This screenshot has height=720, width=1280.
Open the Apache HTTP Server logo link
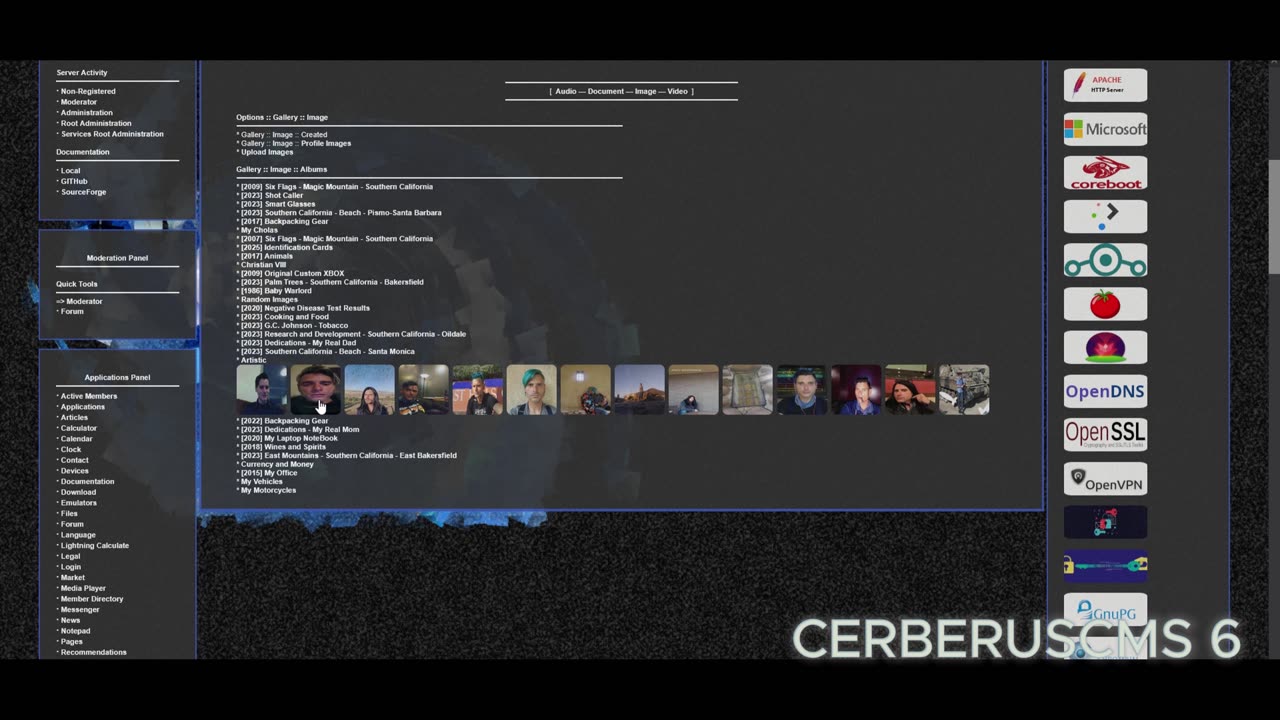1105,85
